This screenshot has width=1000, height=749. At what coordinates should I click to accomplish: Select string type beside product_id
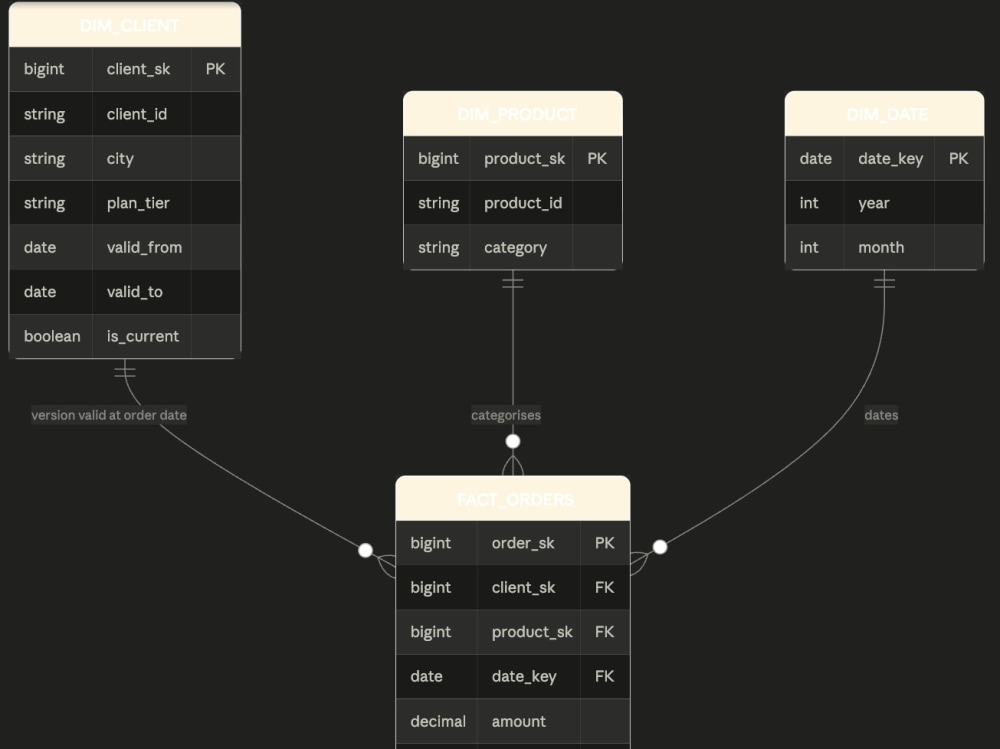439,203
